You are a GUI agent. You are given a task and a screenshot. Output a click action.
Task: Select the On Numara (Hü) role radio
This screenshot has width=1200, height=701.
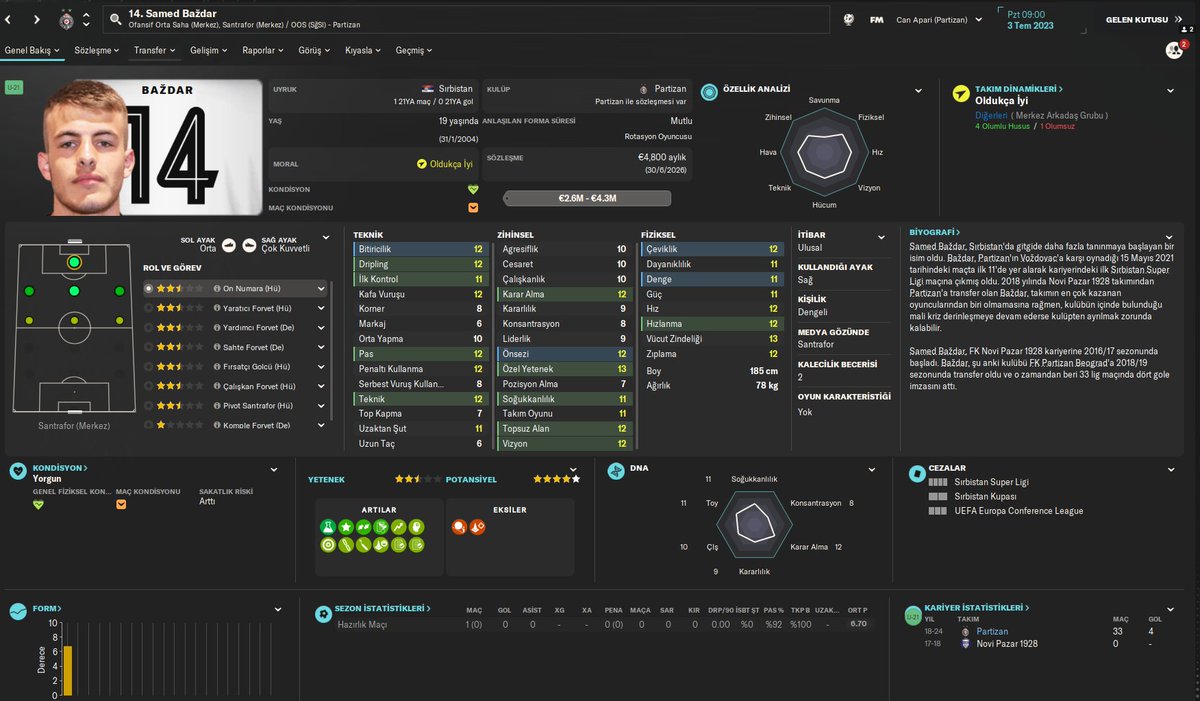coord(149,288)
